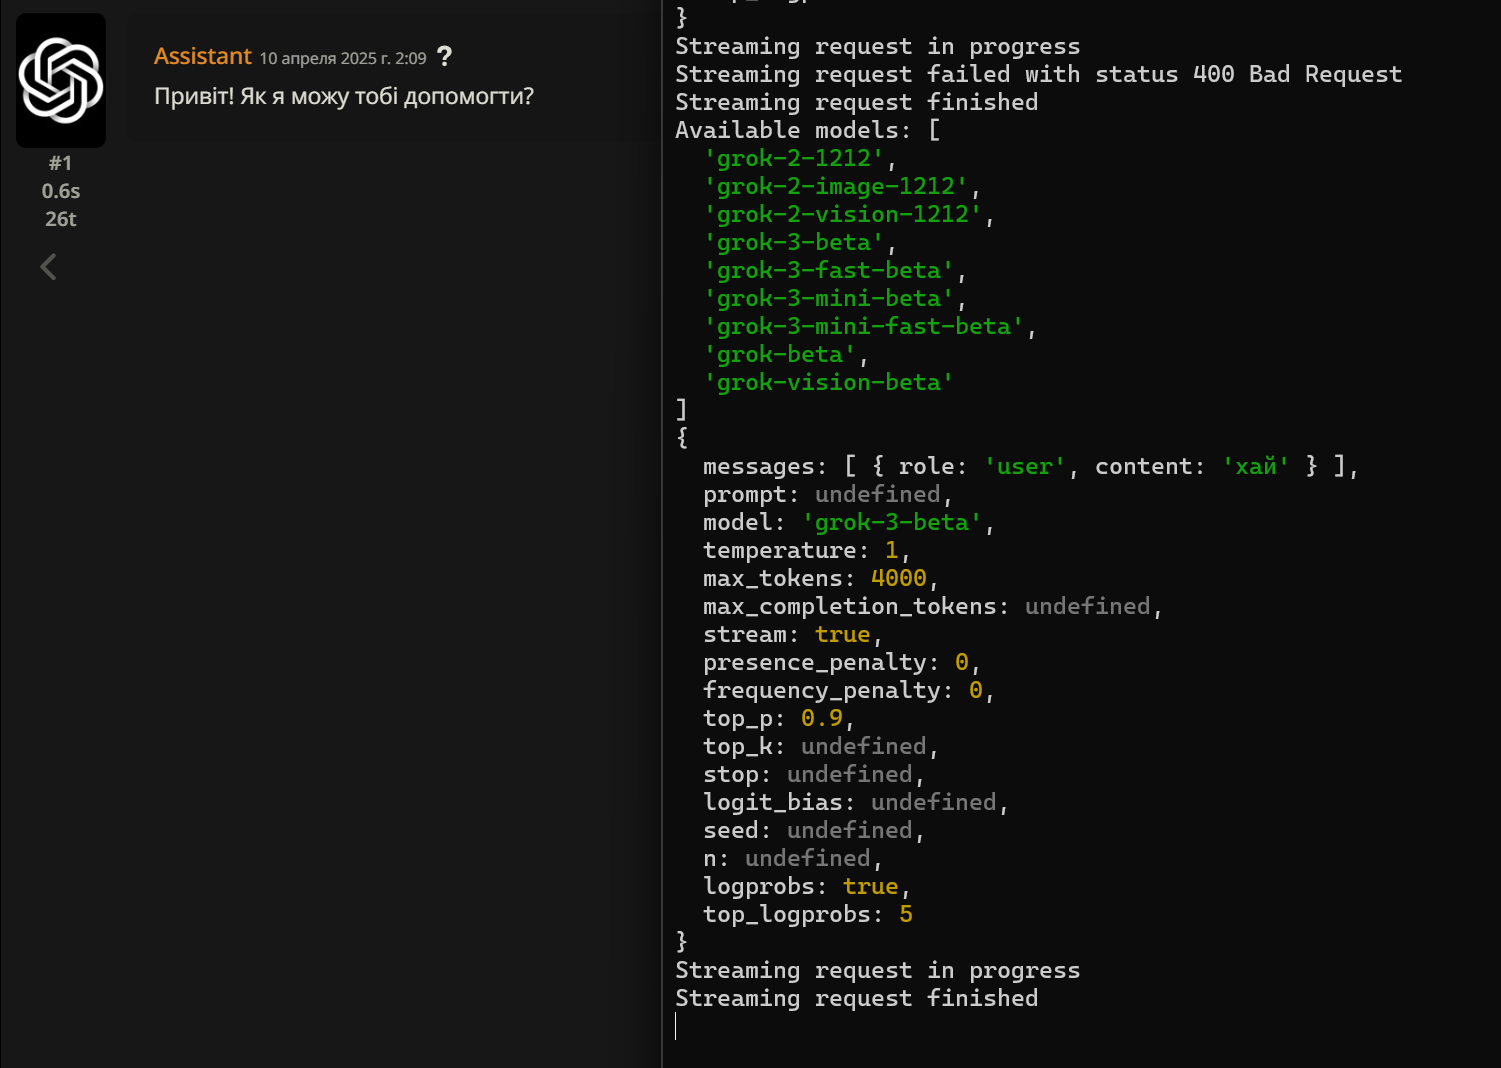Click the model: 'grok-3-beta' line
Viewport: 1501px width, 1068px height.
tap(849, 522)
